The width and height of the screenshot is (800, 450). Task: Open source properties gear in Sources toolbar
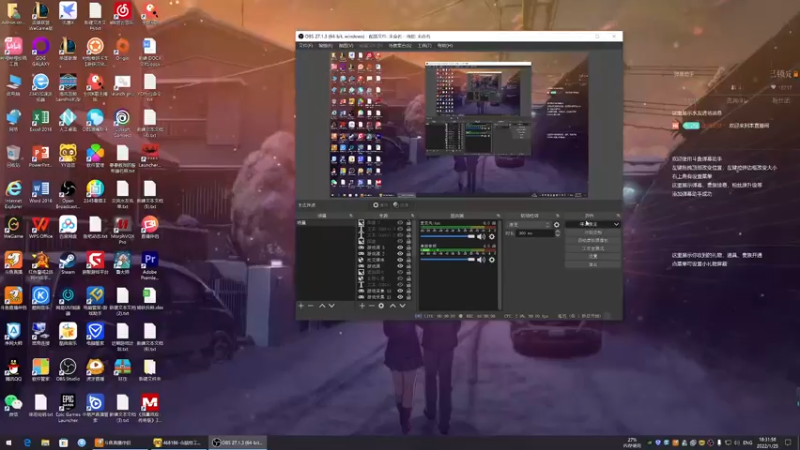(381, 306)
